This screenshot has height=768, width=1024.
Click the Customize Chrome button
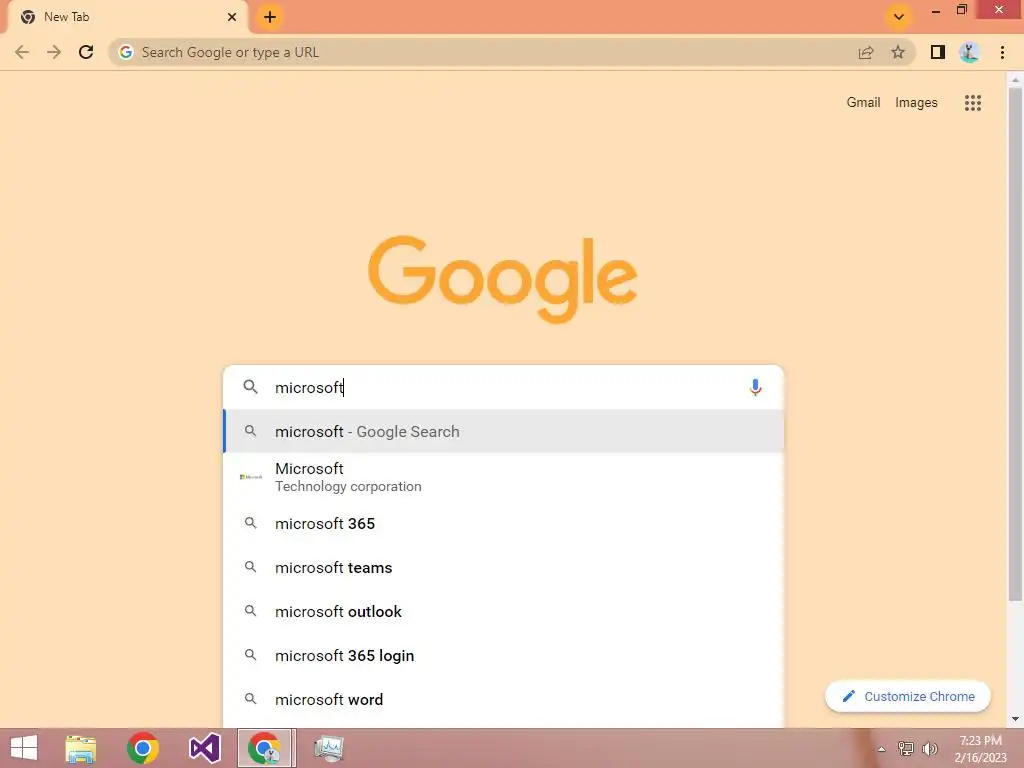coord(908,696)
